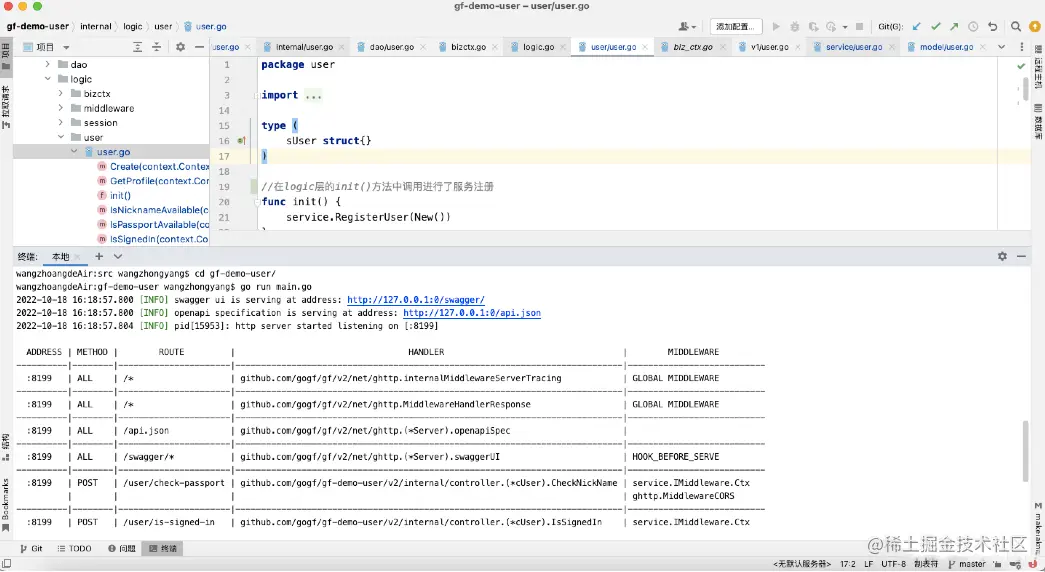Click the Git commit checkmark
This screenshot has width=1045, height=572.
tap(936, 27)
